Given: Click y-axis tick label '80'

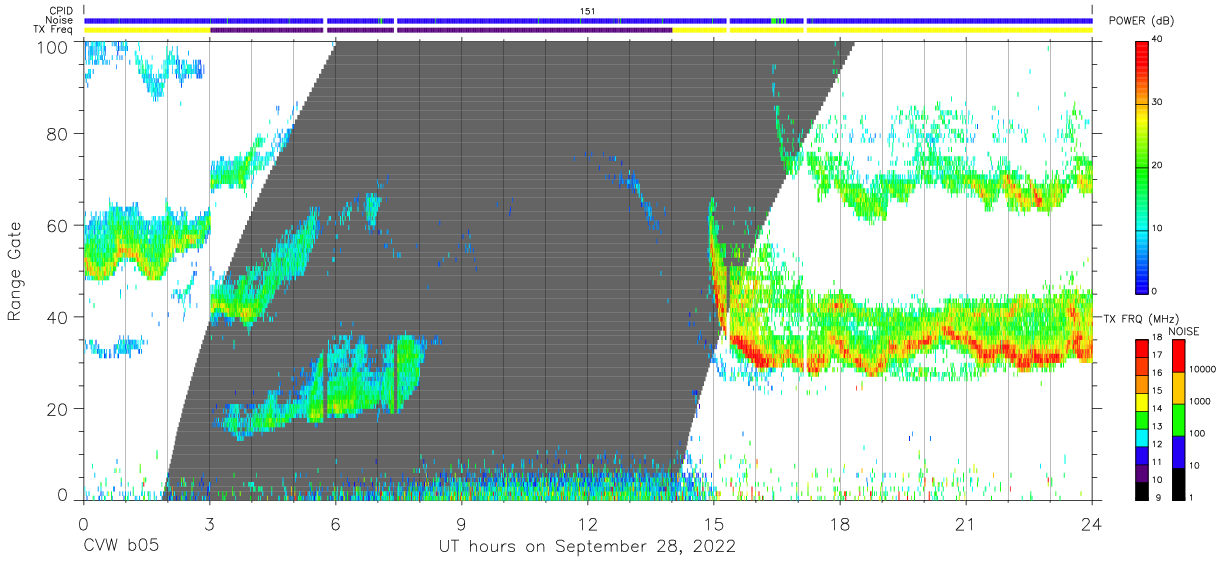Looking at the screenshot, I should [x=59, y=133].
